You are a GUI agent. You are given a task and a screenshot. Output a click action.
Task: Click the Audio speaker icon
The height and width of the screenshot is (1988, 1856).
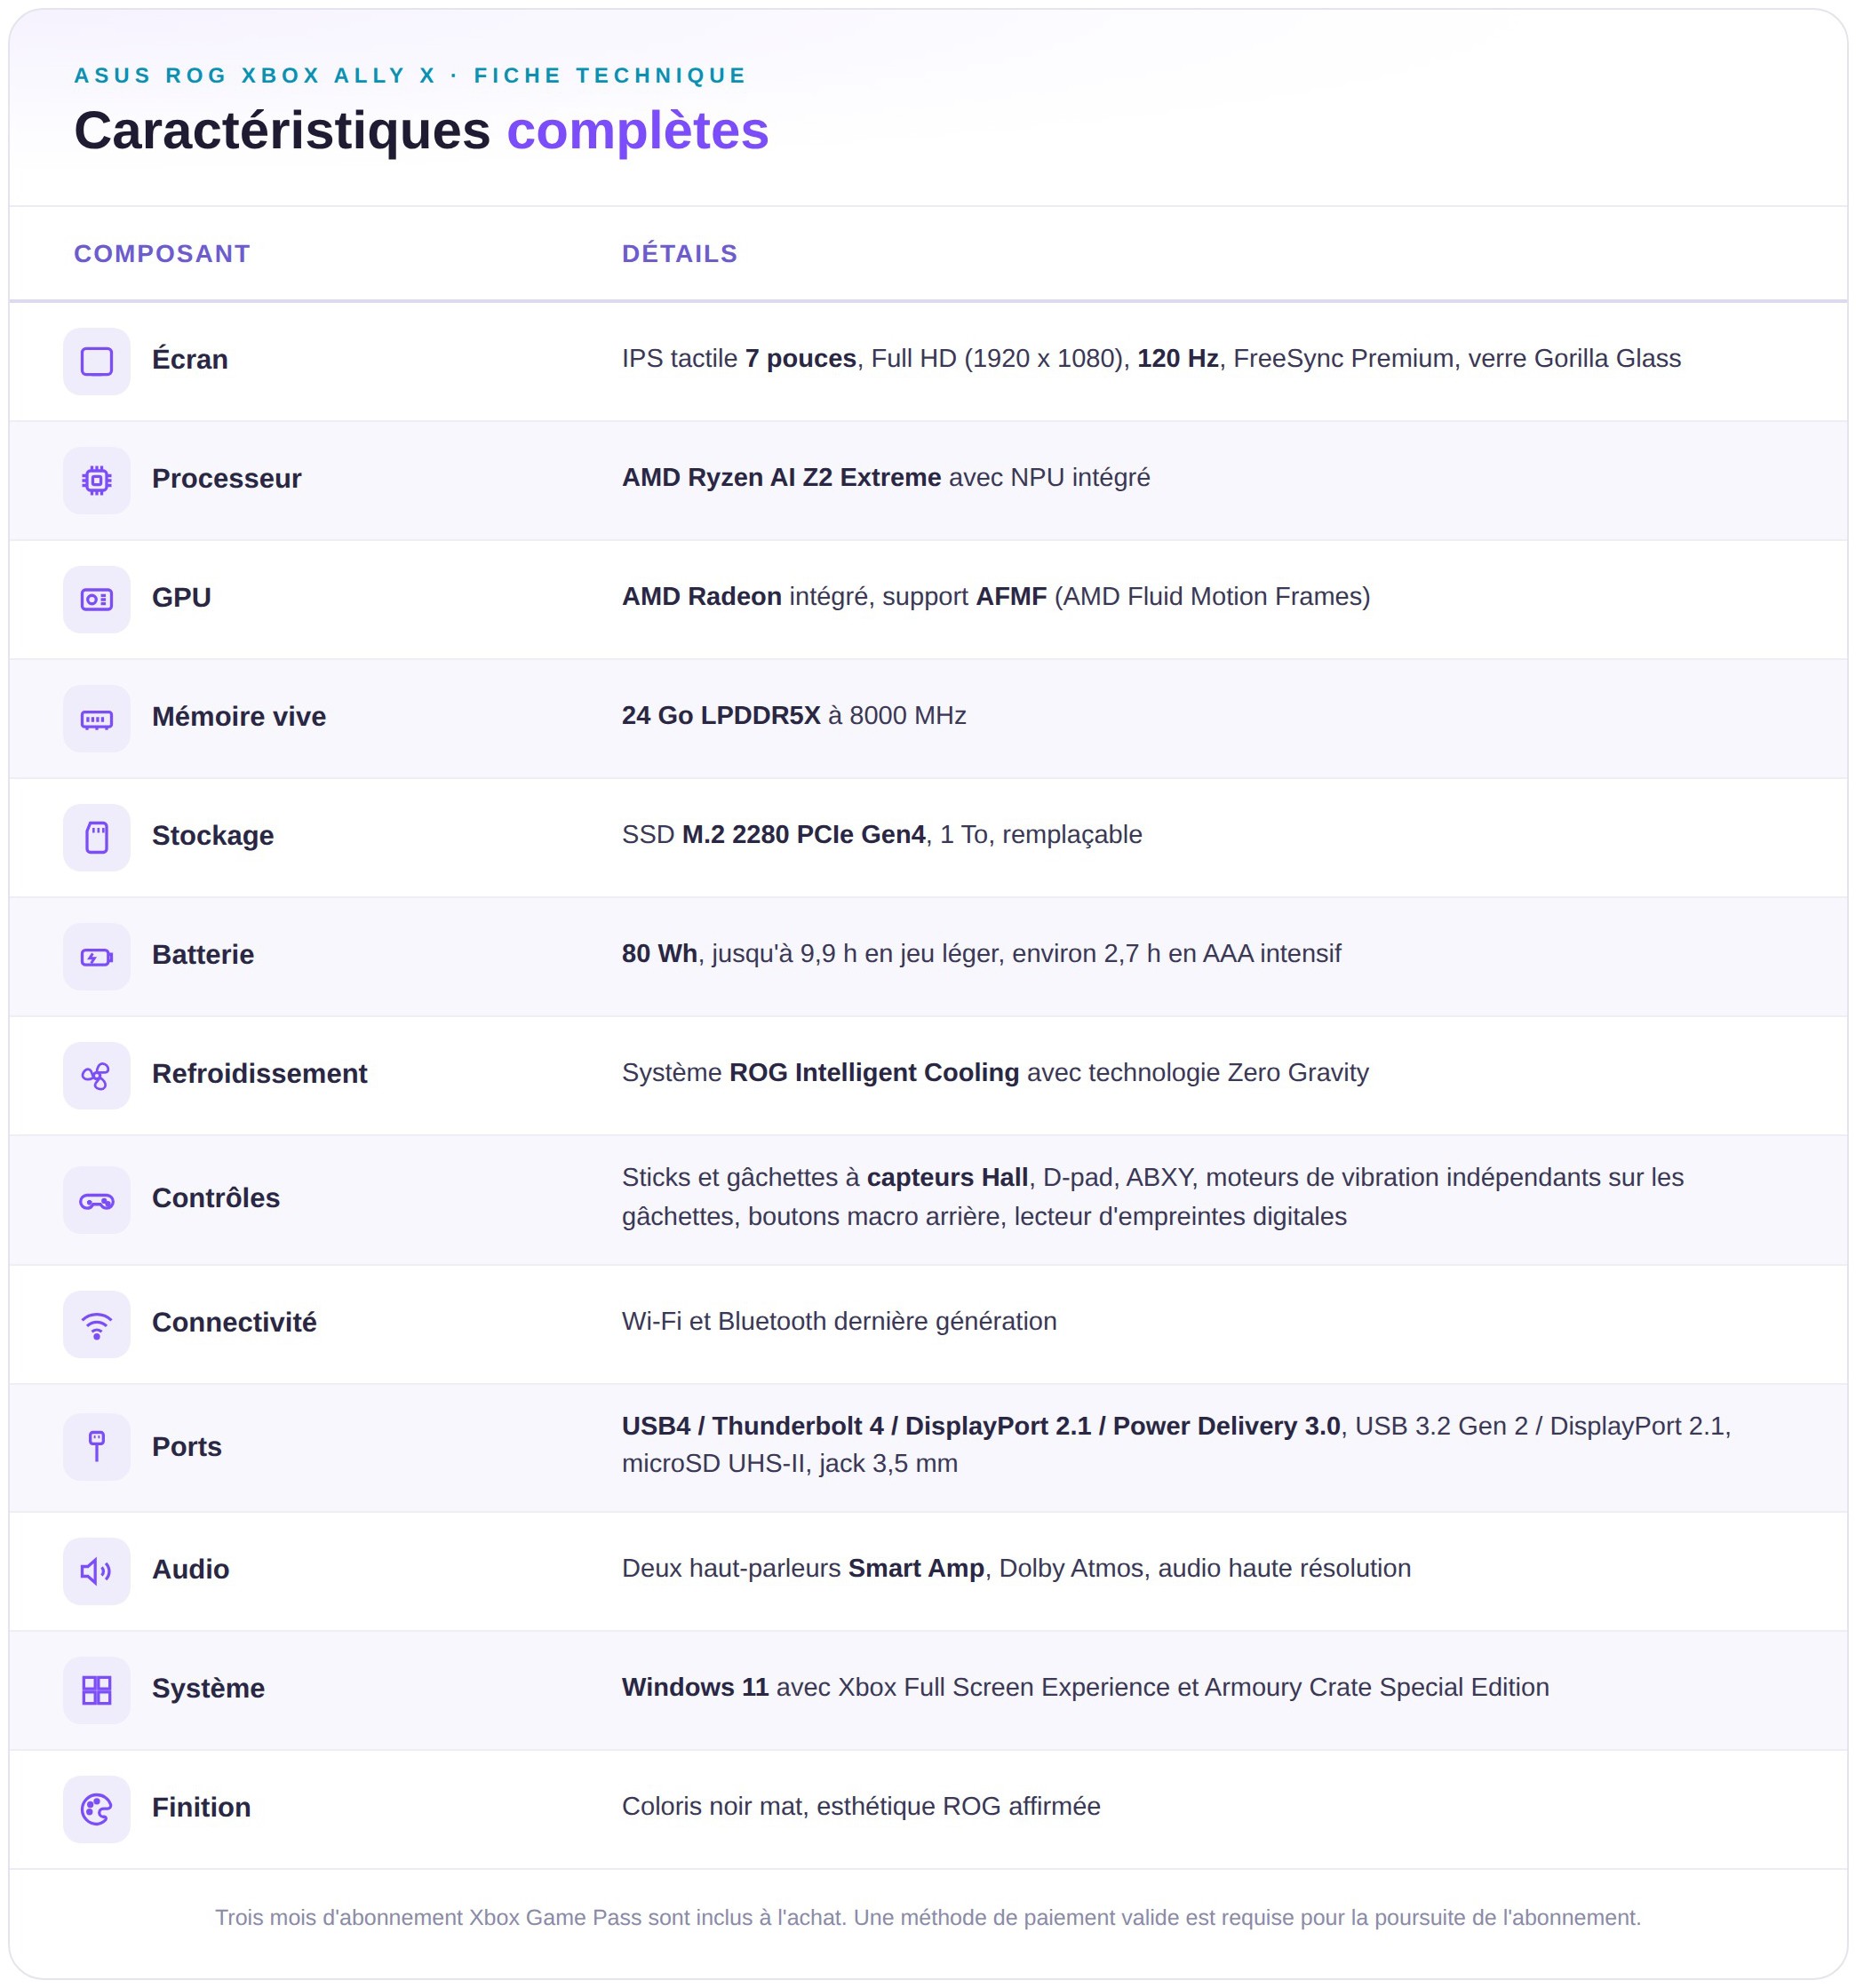[97, 1571]
